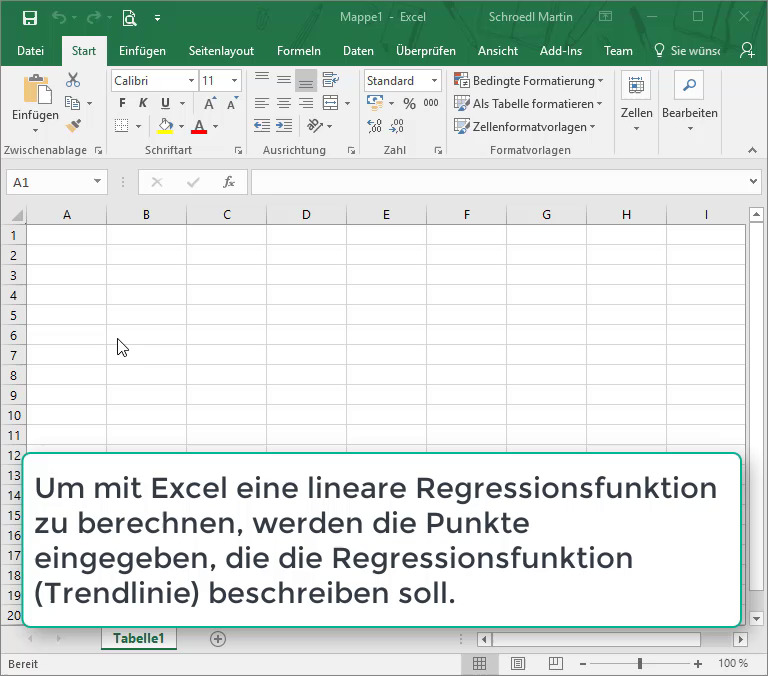Select Normal view in status bar
Viewport: 768px width, 676px height.
[x=480, y=664]
